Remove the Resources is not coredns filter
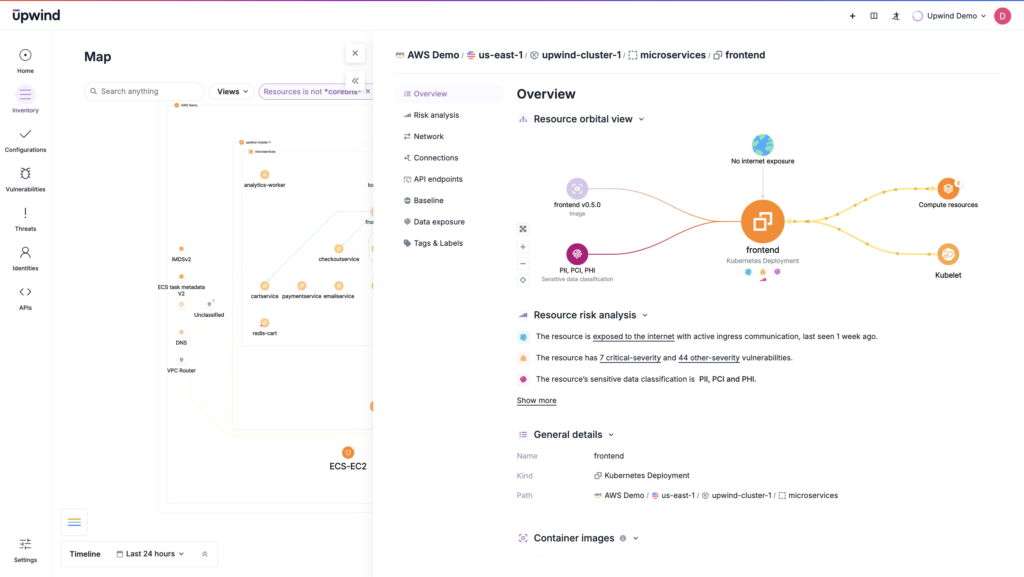The width and height of the screenshot is (1024, 577). pyautogui.click(x=367, y=91)
